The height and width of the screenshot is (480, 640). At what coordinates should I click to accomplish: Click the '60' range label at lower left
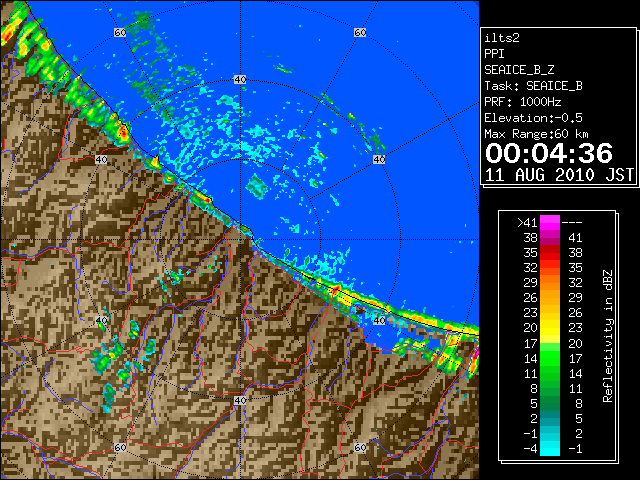(120, 448)
